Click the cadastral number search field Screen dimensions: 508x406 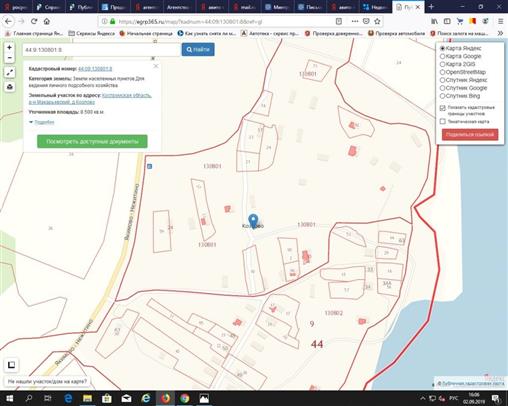[x=101, y=50]
